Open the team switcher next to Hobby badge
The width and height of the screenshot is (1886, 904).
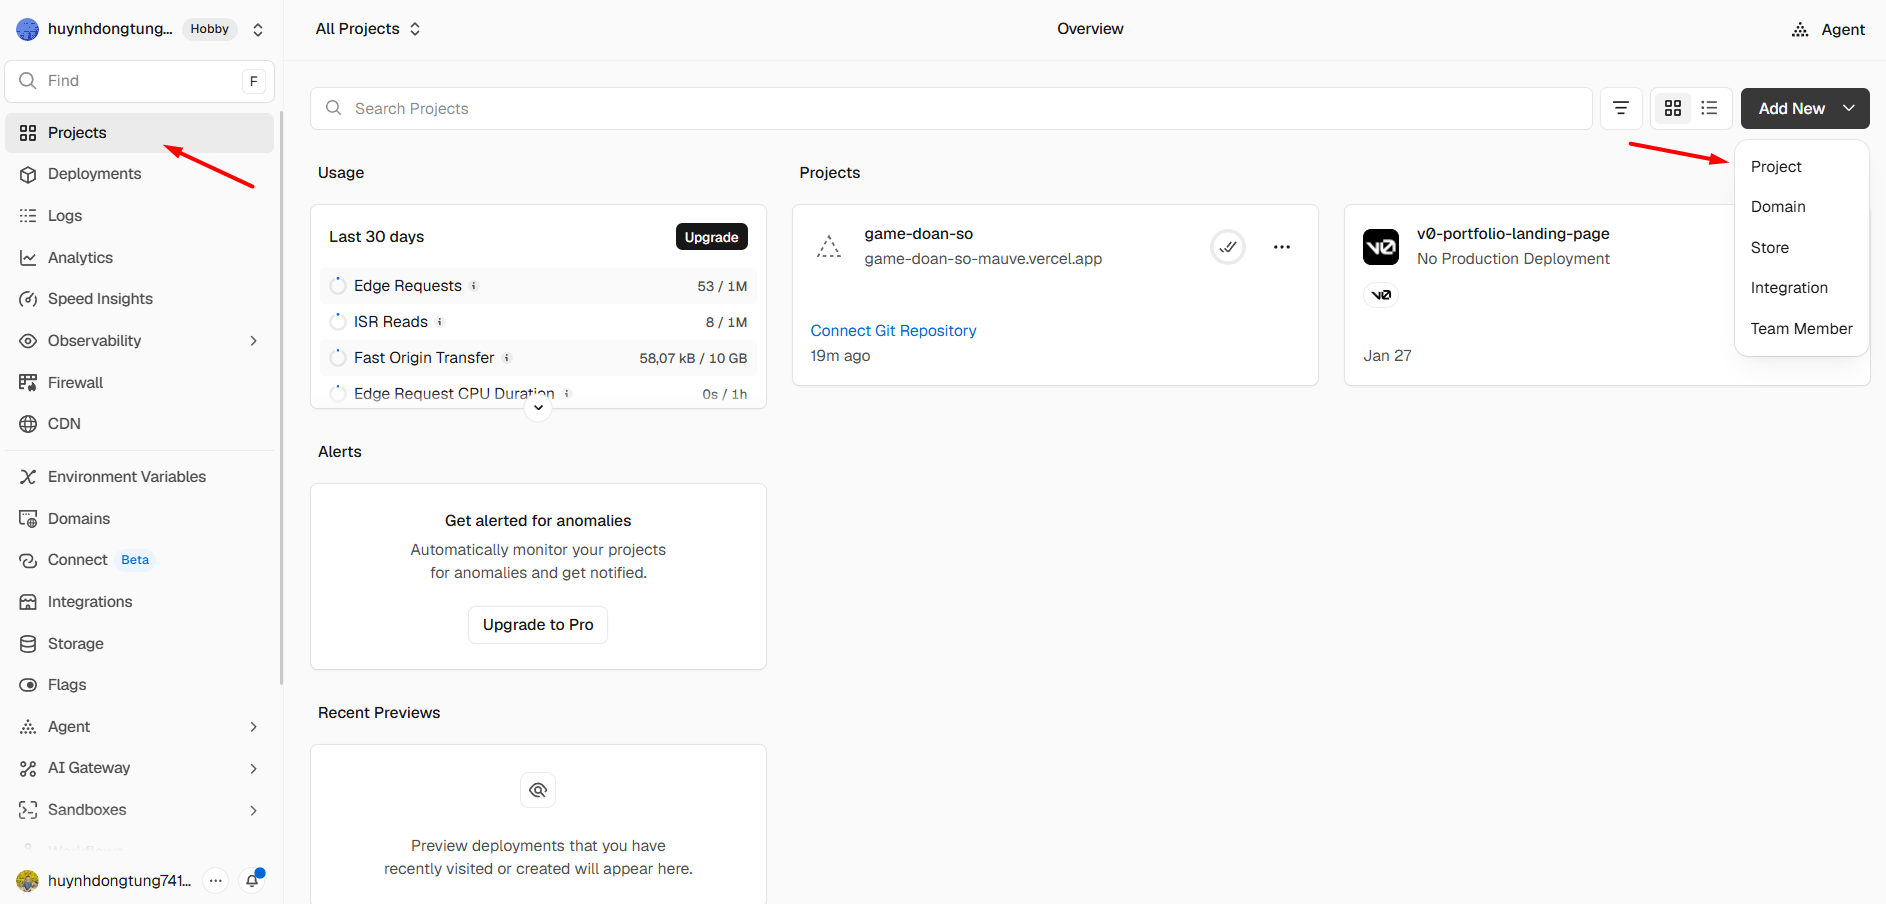coord(258,29)
